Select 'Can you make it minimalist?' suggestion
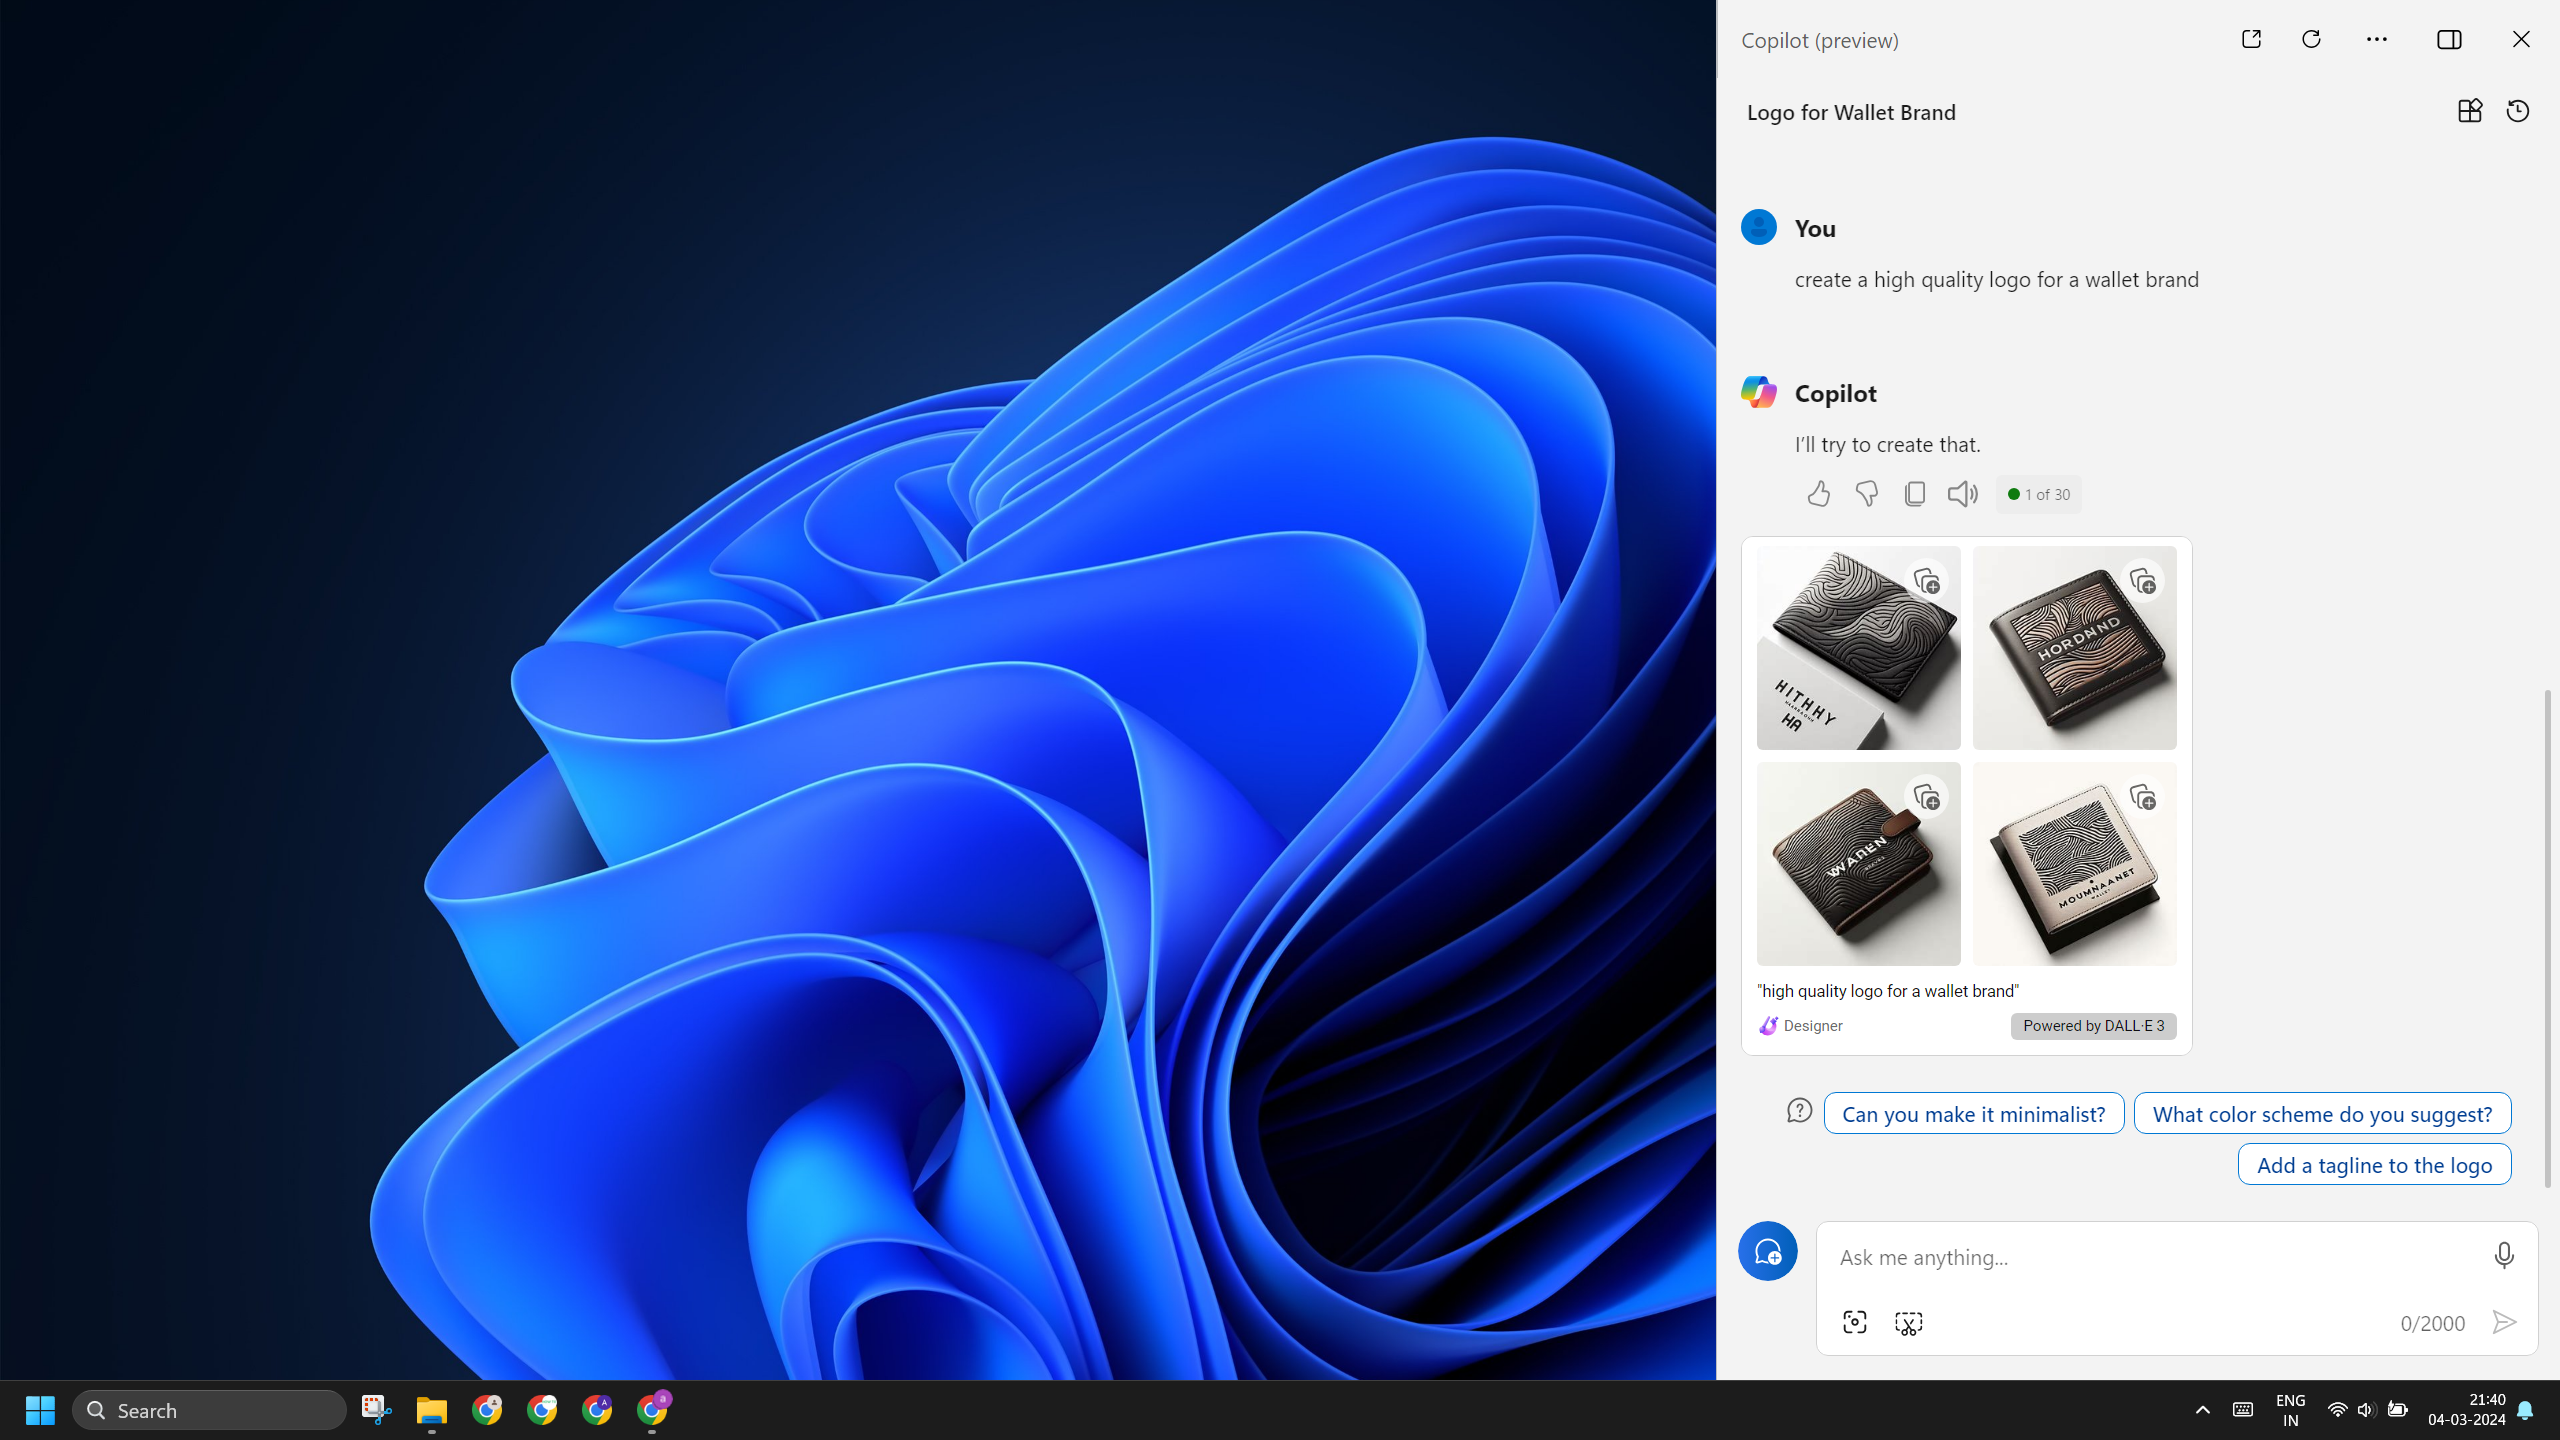 [1973, 1113]
